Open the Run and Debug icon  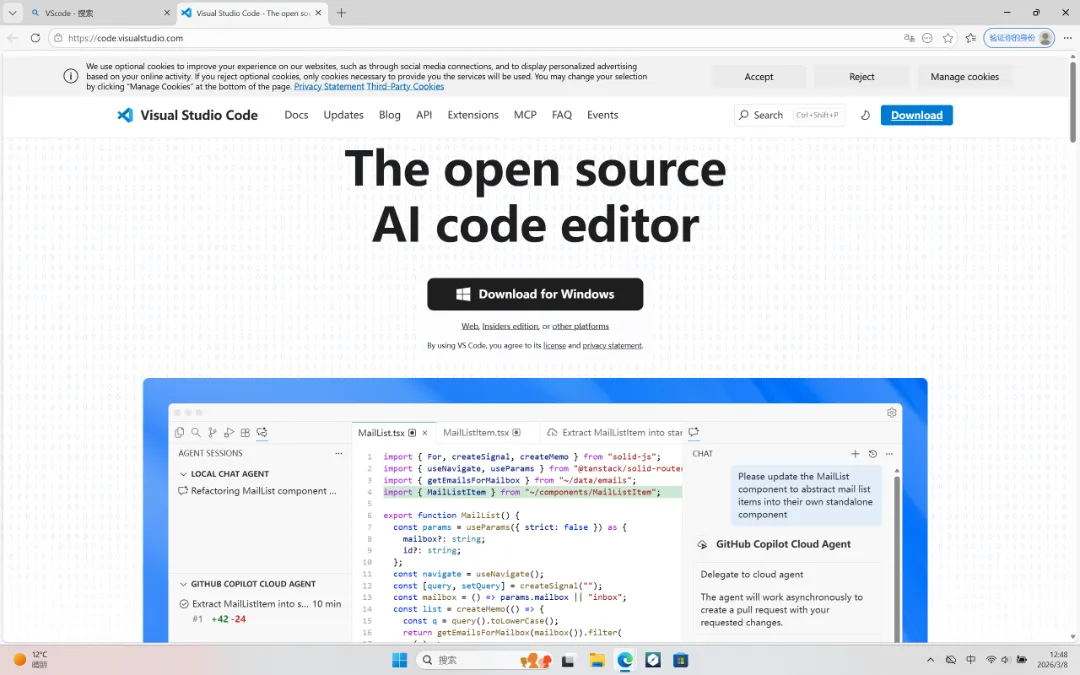point(229,433)
